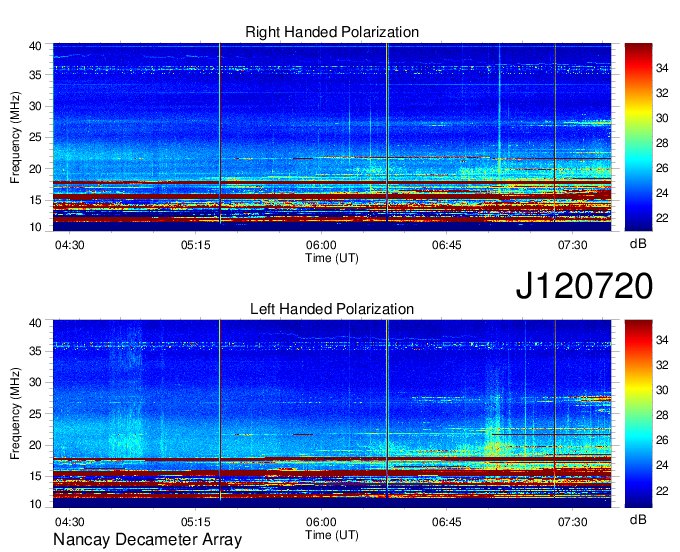Click 04:30 tick under Left Handed plot

(x=69, y=522)
